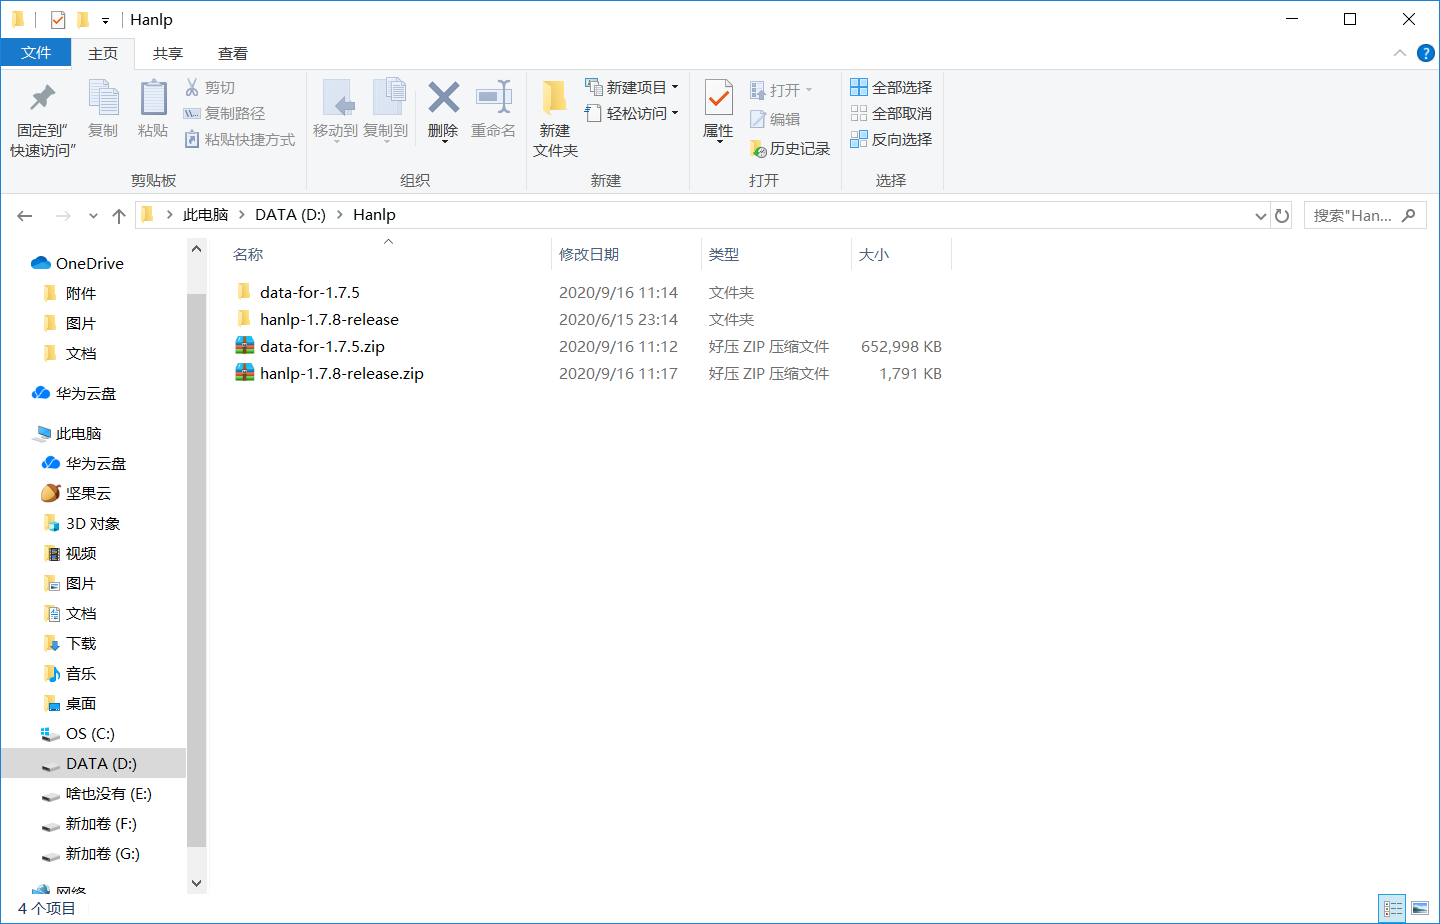Select hanlp-1.7.8-release.zip file
The height and width of the screenshot is (924, 1440).
click(341, 373)
